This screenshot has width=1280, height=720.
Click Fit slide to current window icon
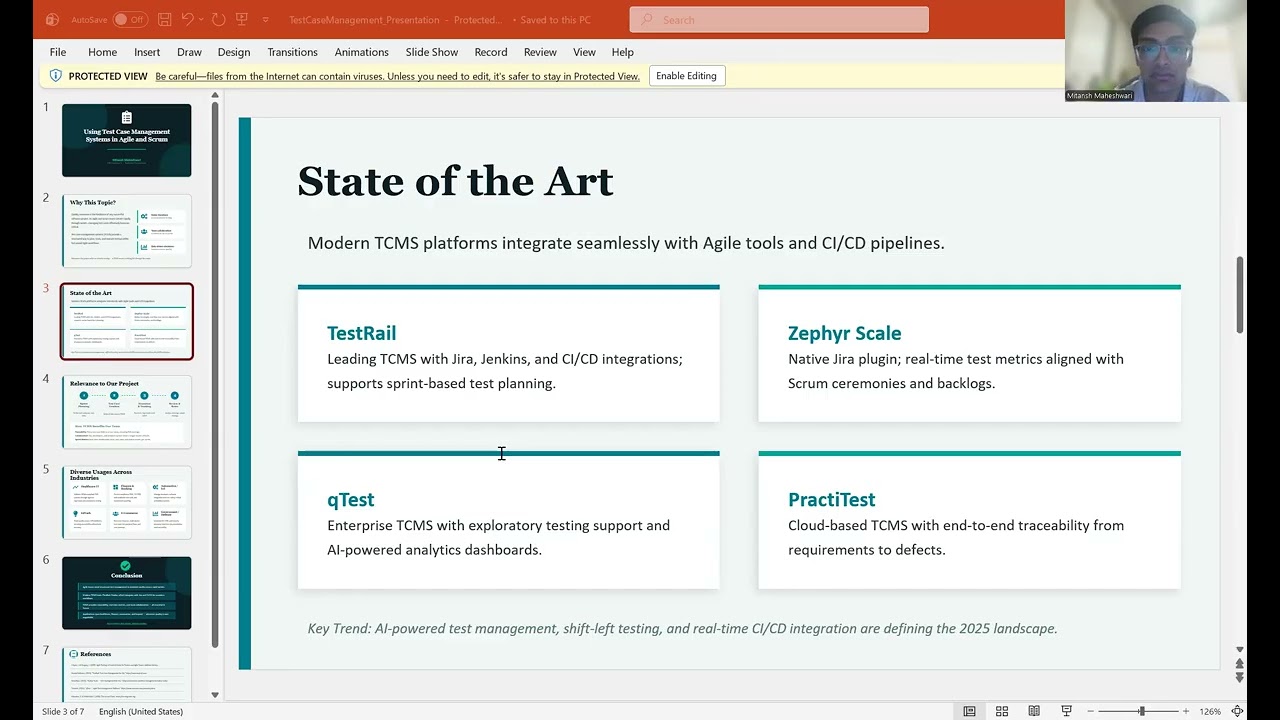click(1238, 711)
